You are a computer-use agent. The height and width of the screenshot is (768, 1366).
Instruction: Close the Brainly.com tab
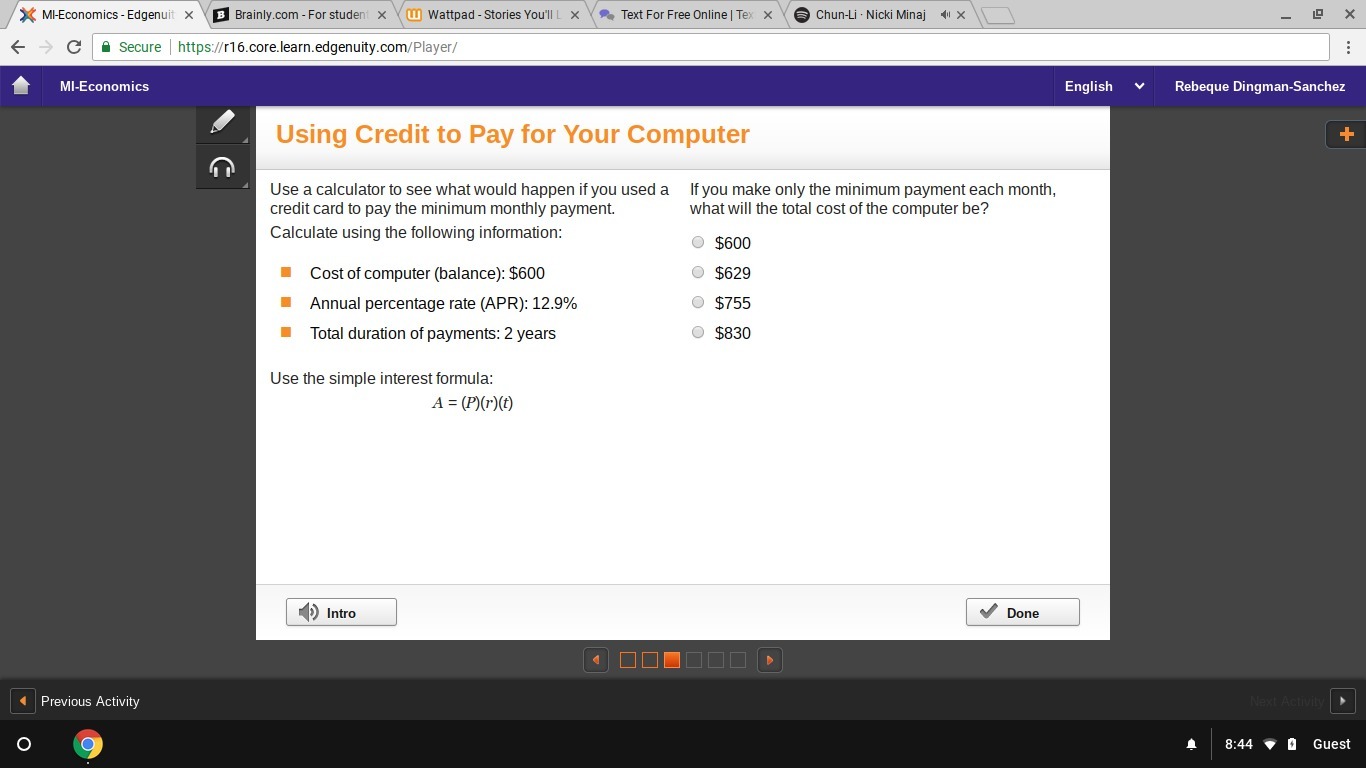tap(381, 15)
